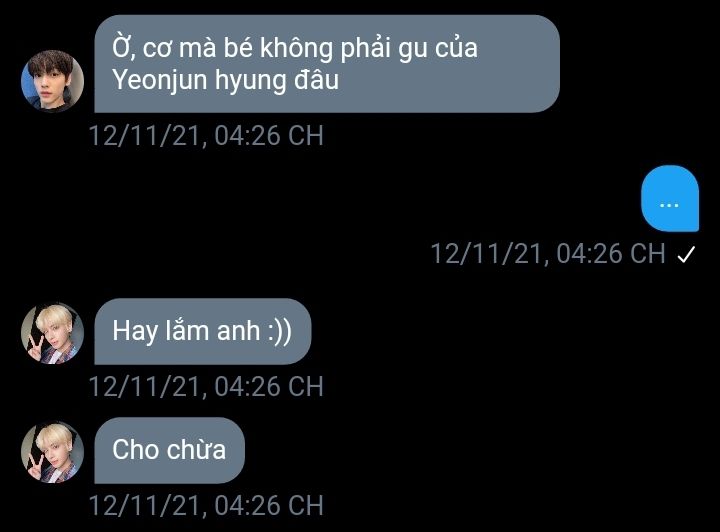Click the timestamp under the Yeonjun hyung message
Image resolution: width=720 pixels, height=532 pixels.
click(x=206, y=135)
